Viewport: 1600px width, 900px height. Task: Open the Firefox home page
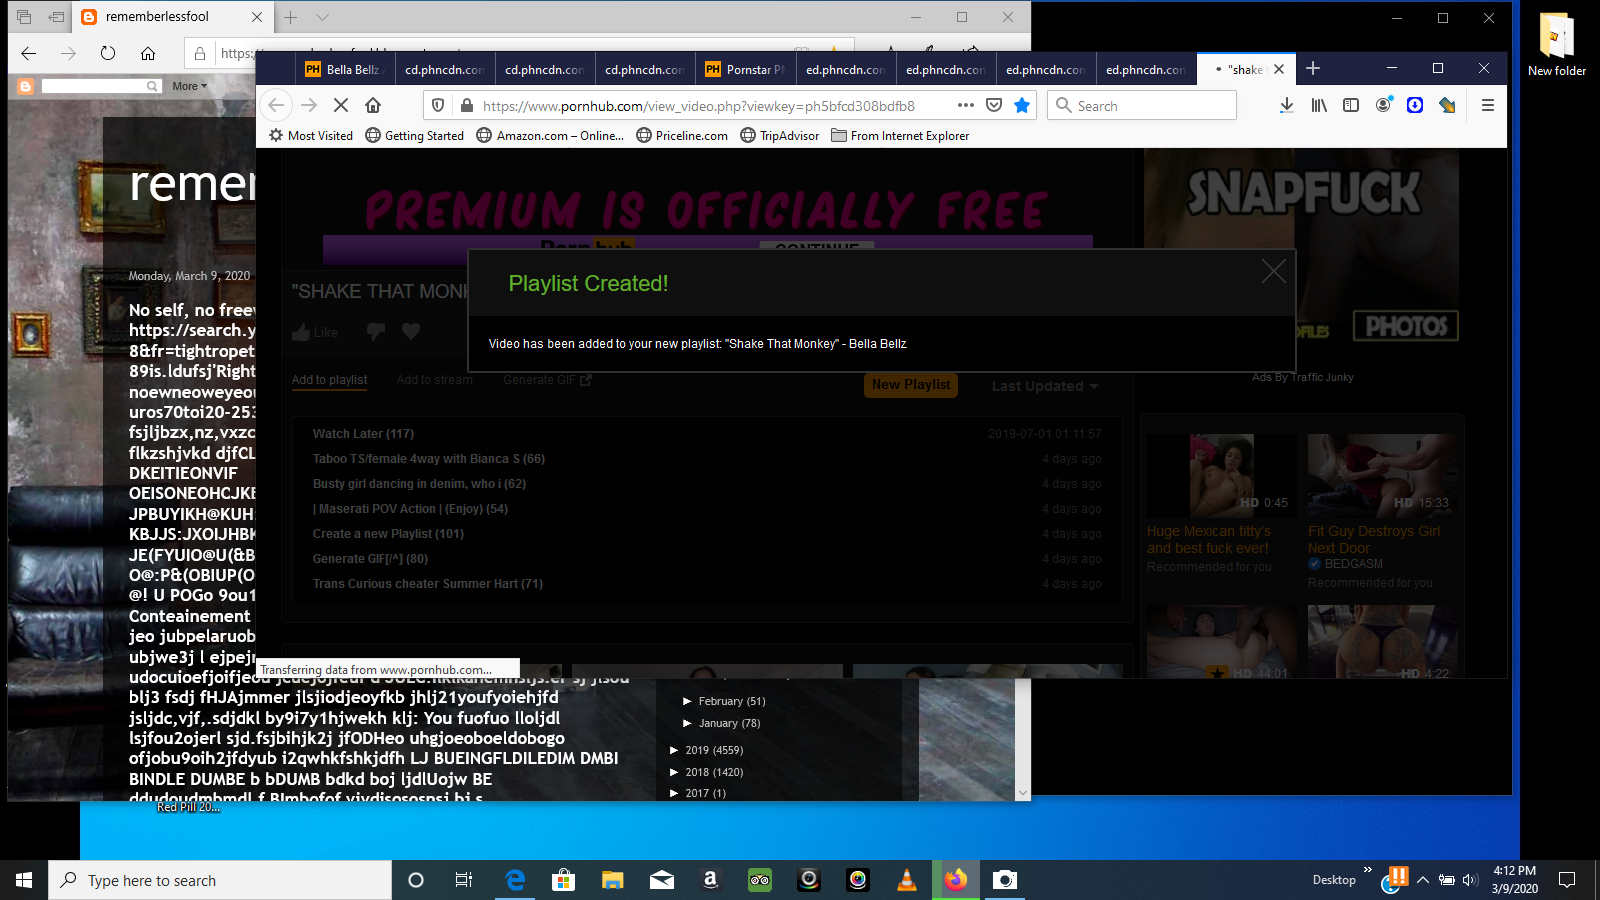point(373,105)
